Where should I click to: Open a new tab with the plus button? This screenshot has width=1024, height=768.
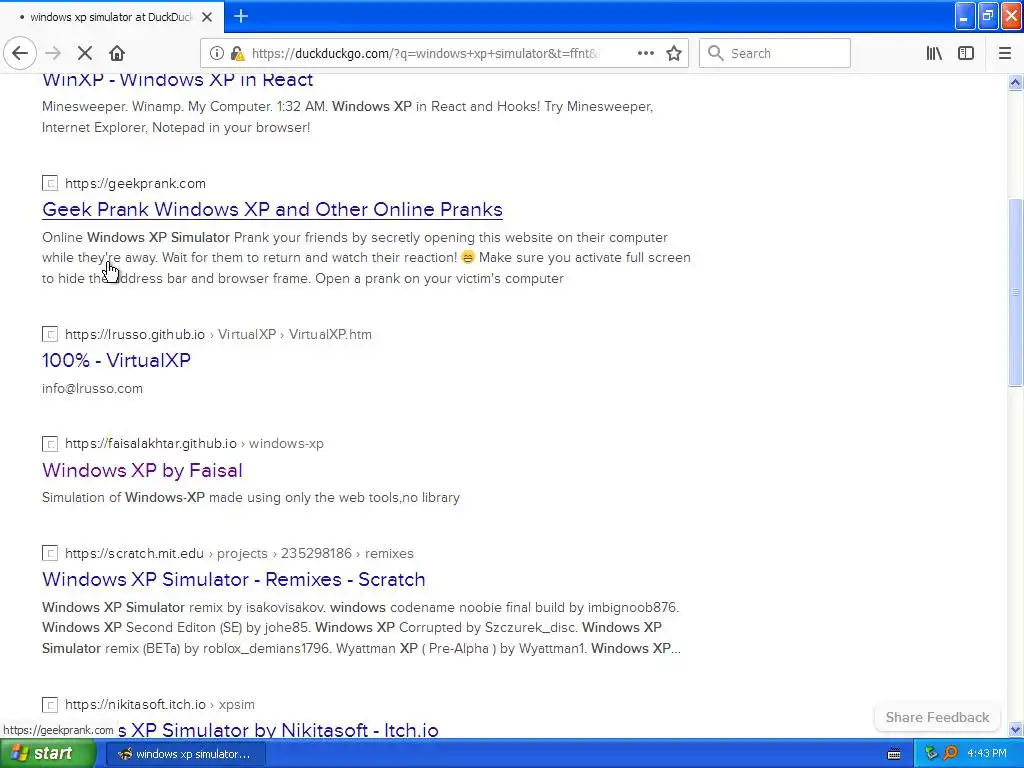(241, 16)
